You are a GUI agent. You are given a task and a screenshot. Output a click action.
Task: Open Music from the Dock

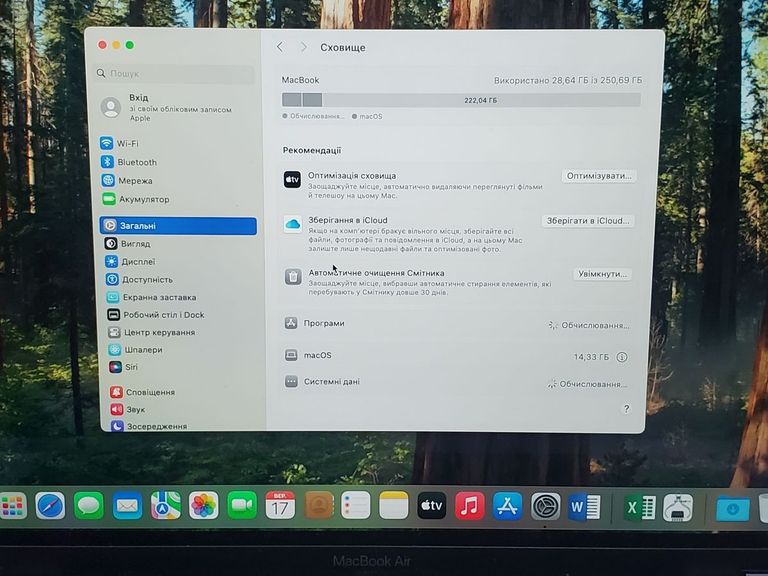point(470,506)
